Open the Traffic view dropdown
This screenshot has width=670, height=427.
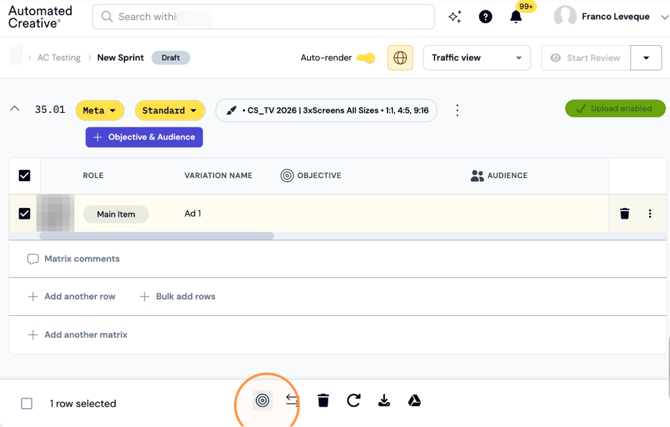pos(477,58)
